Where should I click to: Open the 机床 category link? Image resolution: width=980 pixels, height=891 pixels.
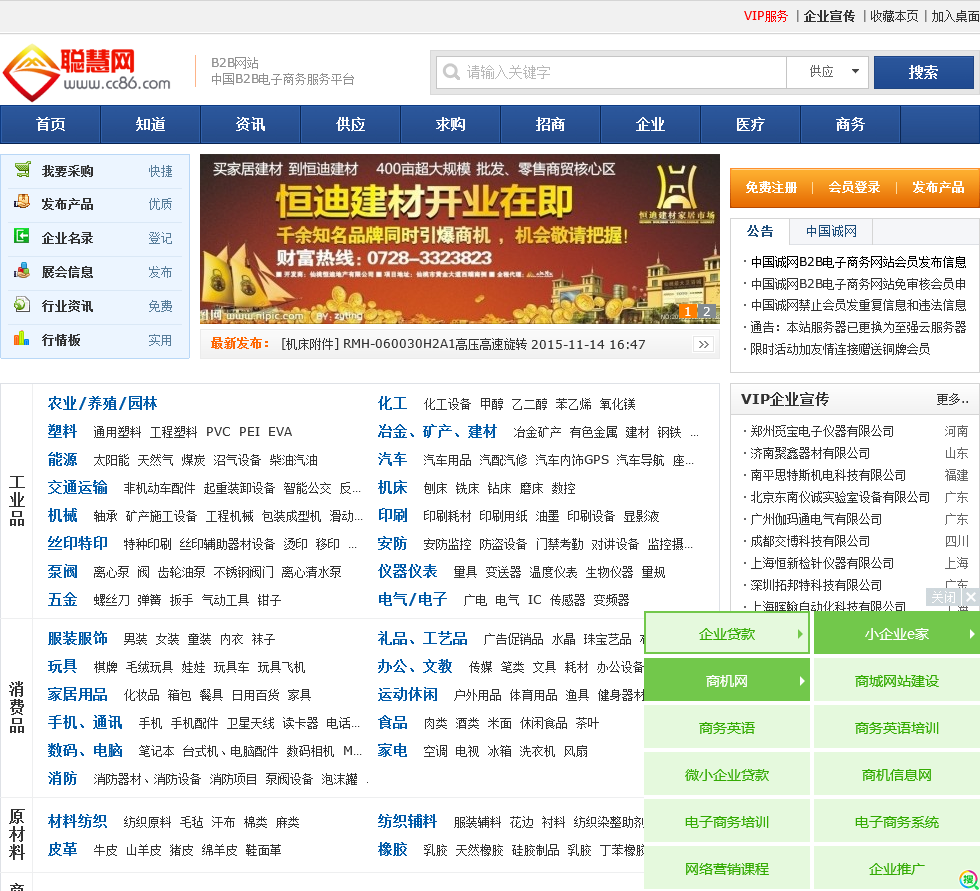pyautogui.click(x=392, y=487)
